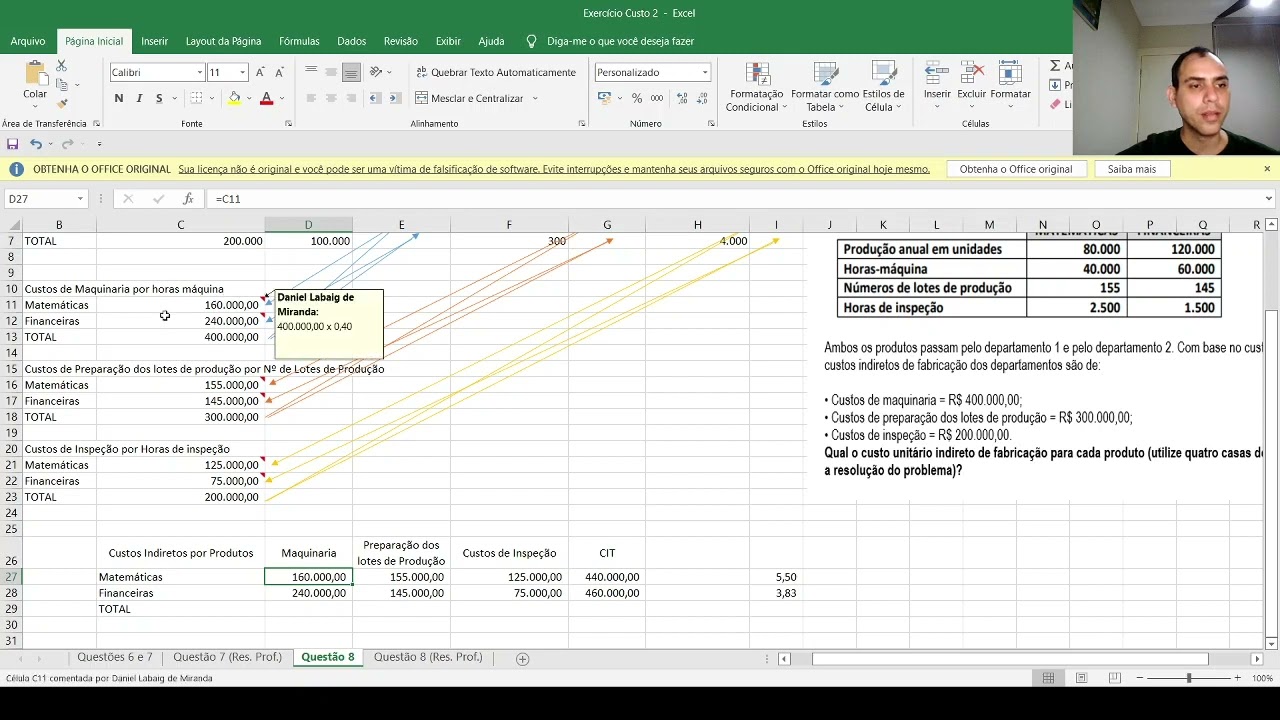This screenshot has height=720, width=1280.
Task: Click the increase font size icon
Action: [260, 72]
